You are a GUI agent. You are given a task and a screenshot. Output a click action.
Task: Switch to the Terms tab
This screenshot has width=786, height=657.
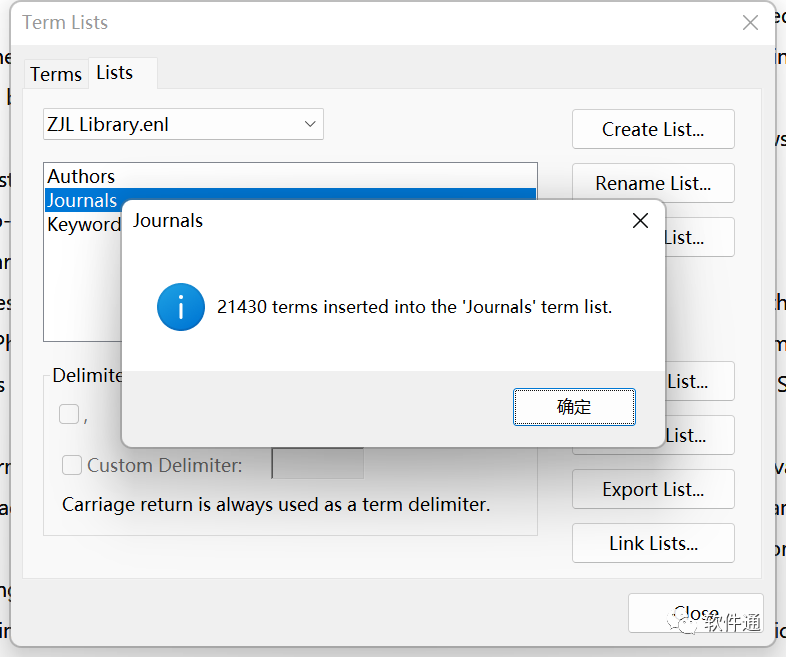56,74
